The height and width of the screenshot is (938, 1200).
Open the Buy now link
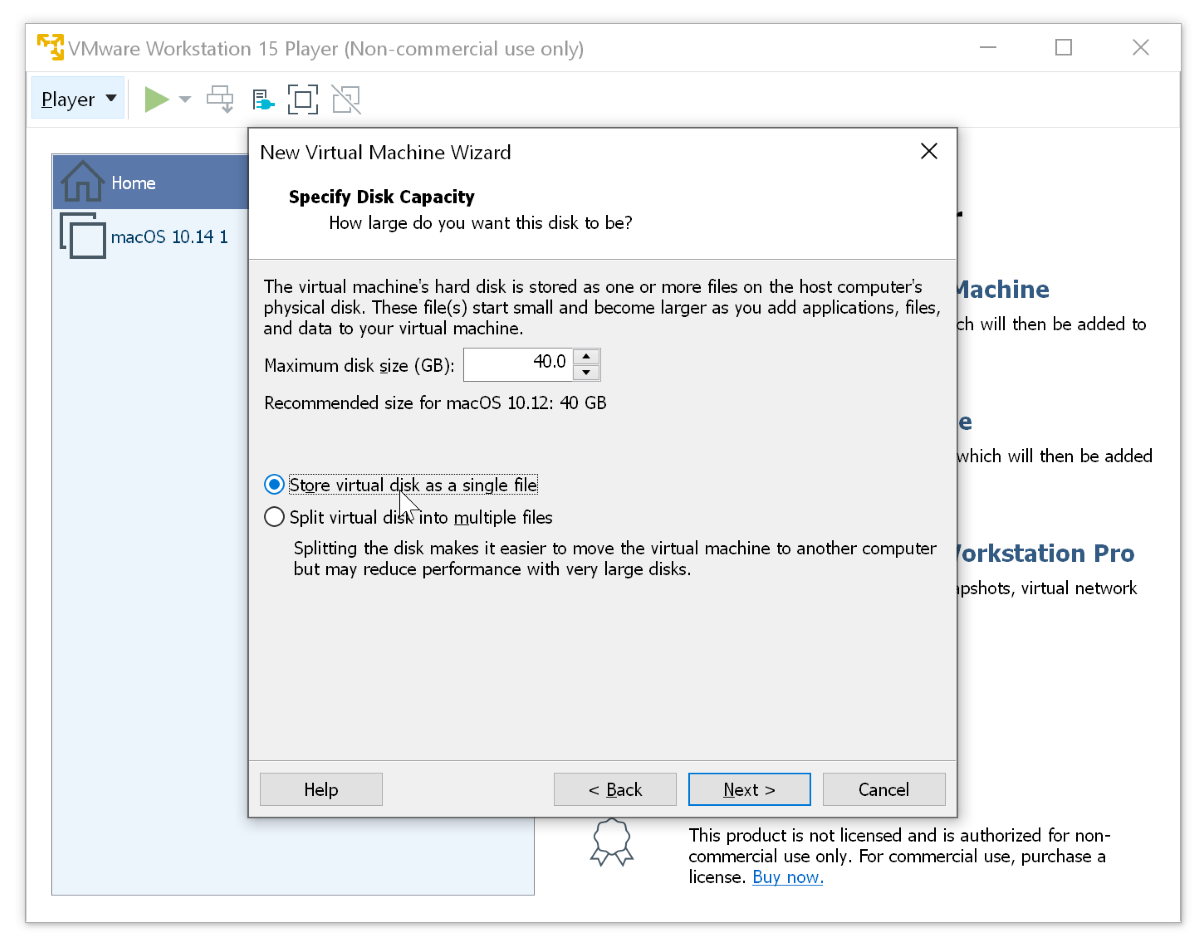pyautogui.click(x=788, y=877)
